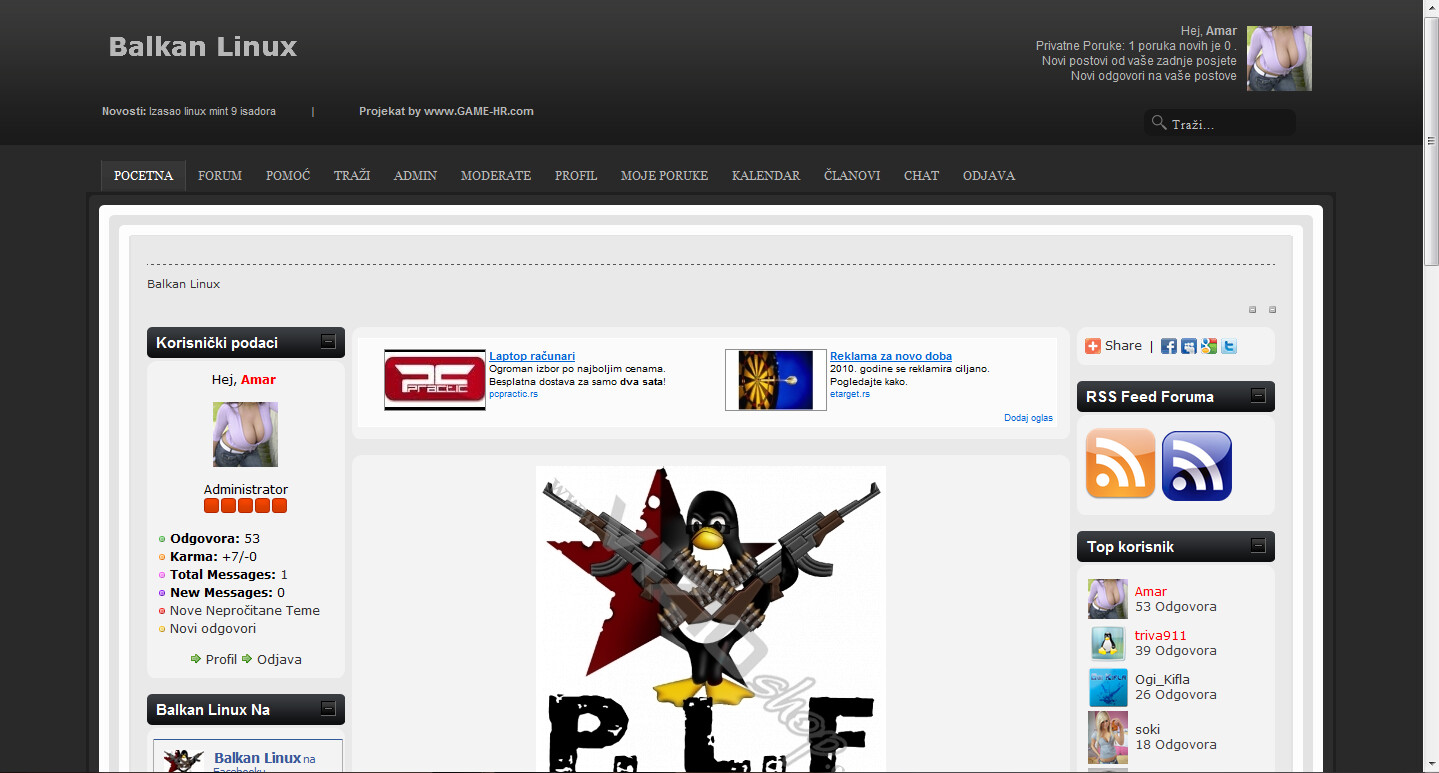1439x773 pixels.
Task: Open the blue RSS feed icon
Action: [x=1196, y=465]
